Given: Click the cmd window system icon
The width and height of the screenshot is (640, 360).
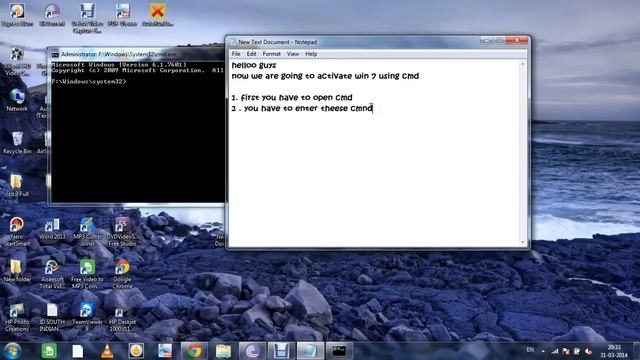Looking at the screenshot, I should pyautogui.click(x=55, y=54).
